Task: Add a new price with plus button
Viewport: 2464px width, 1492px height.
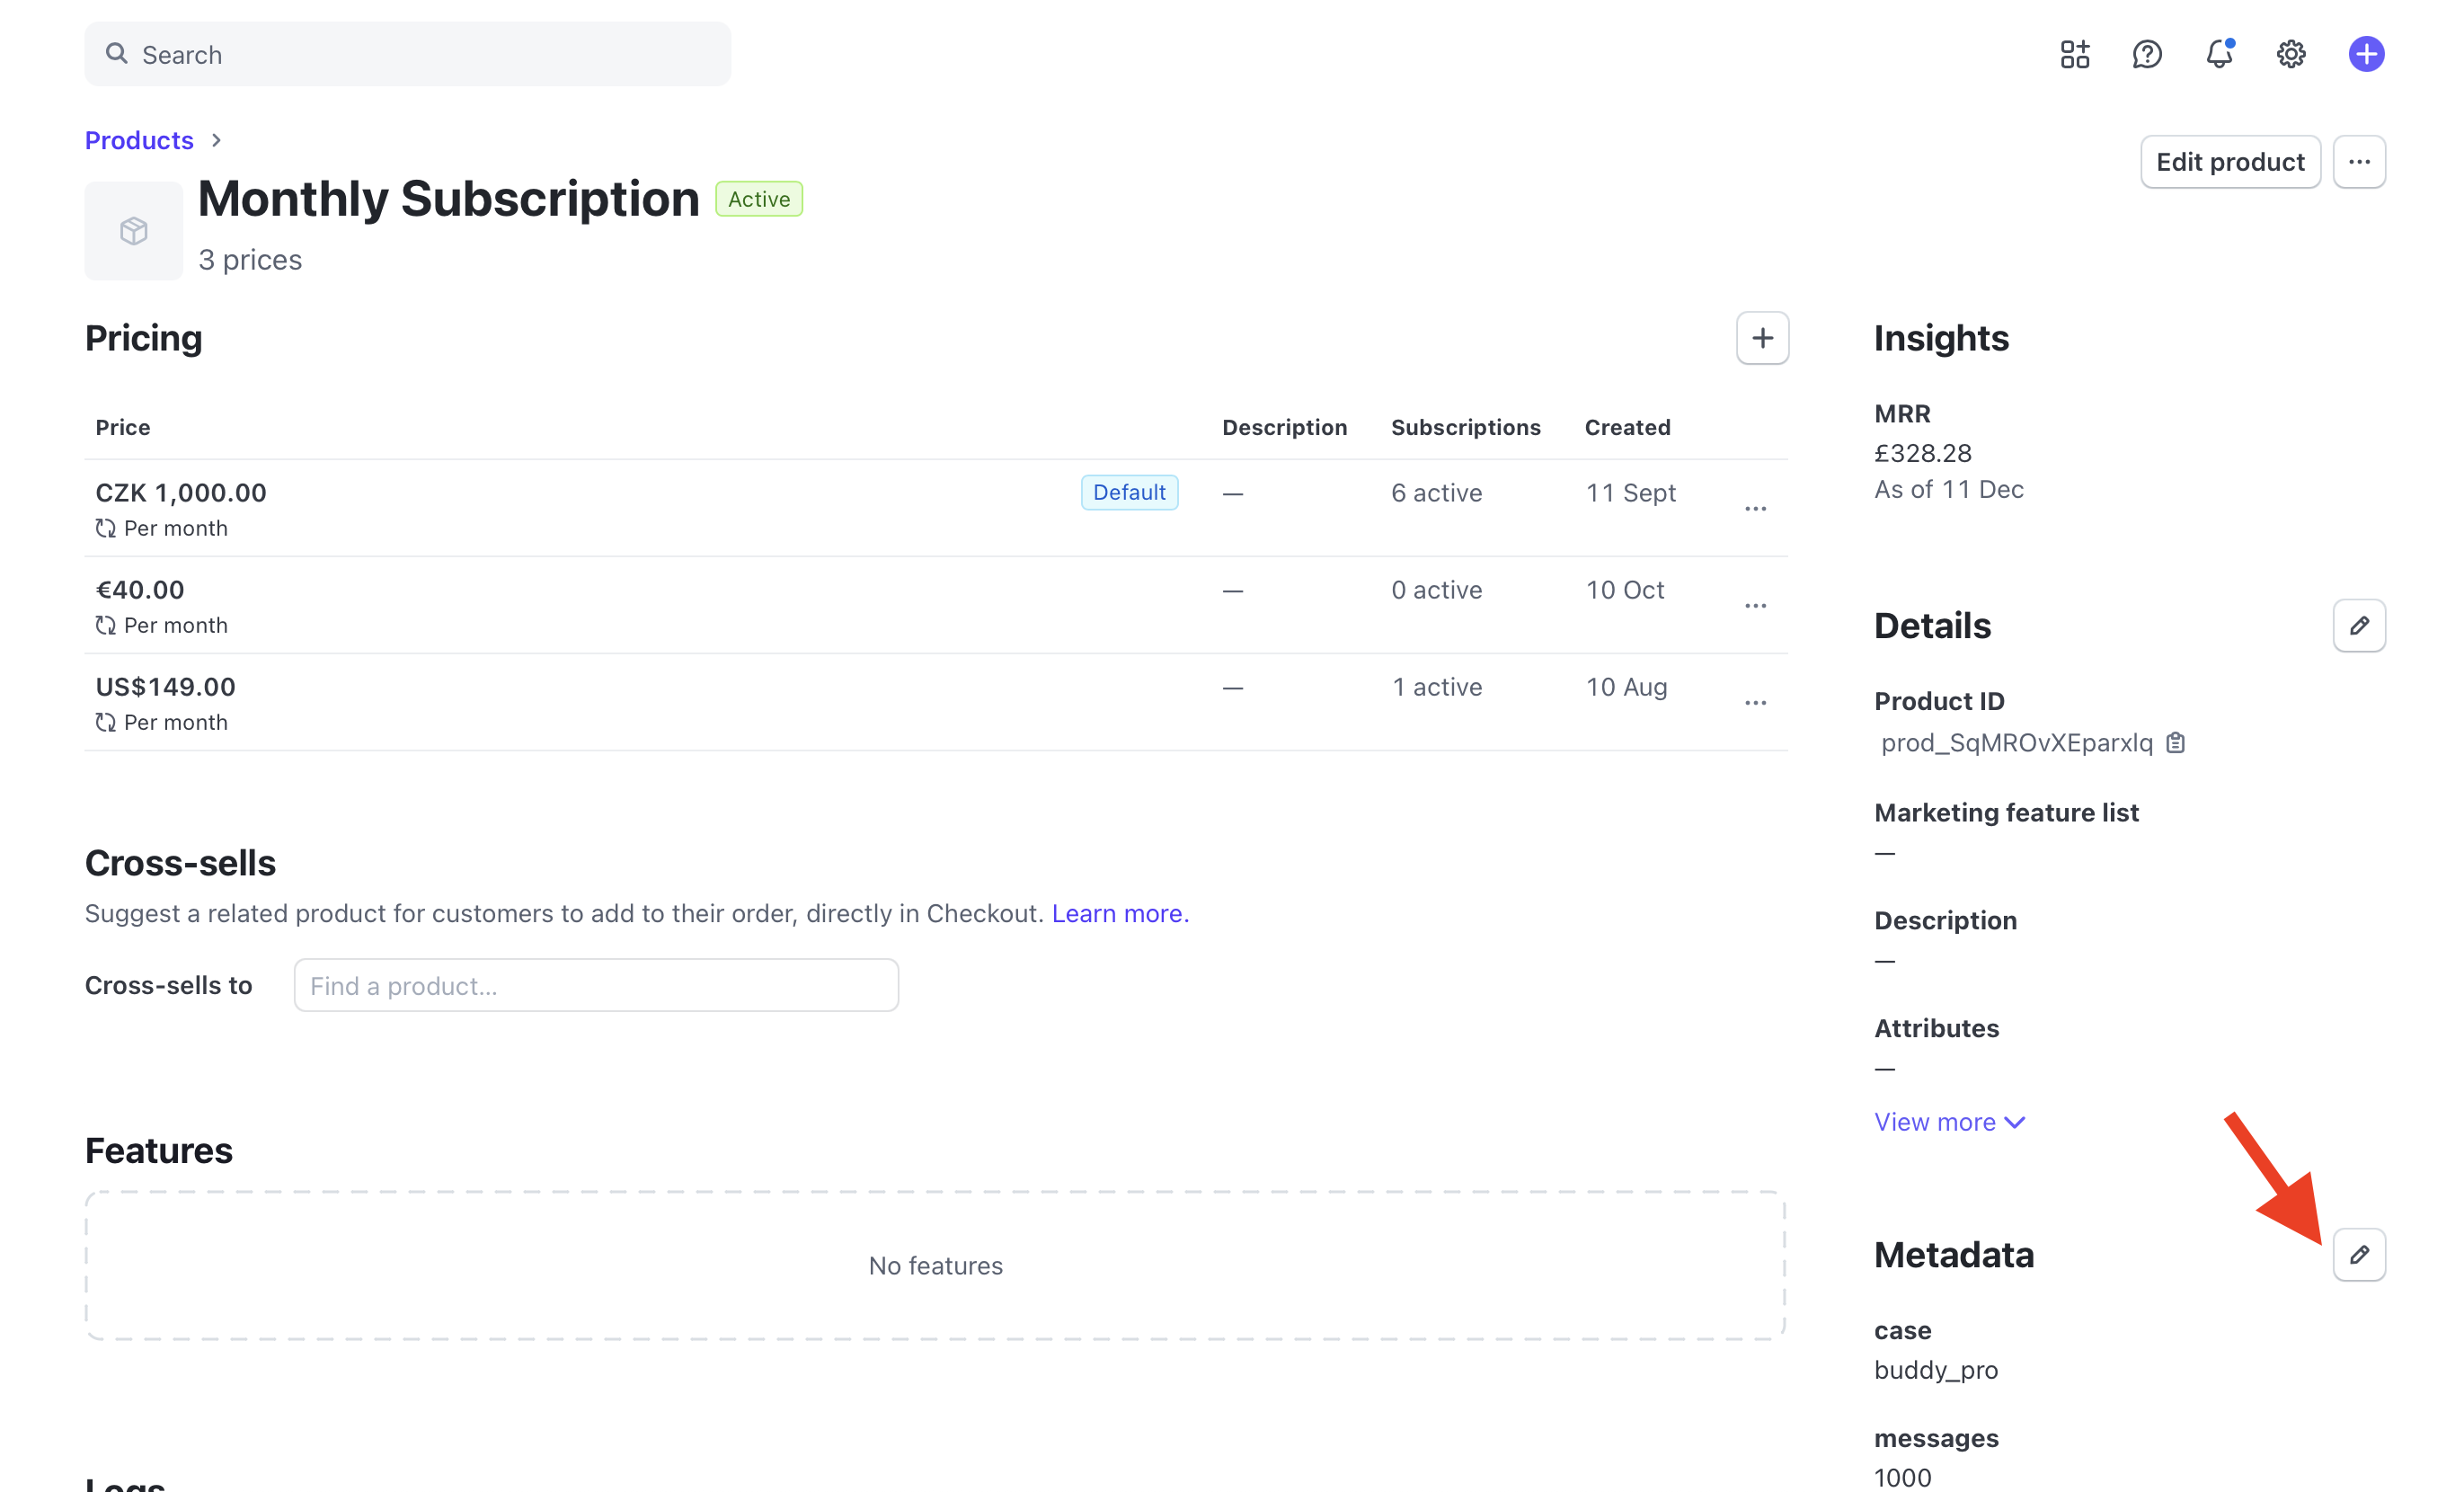Action: pyautogui.click(x=1762, y=338)
